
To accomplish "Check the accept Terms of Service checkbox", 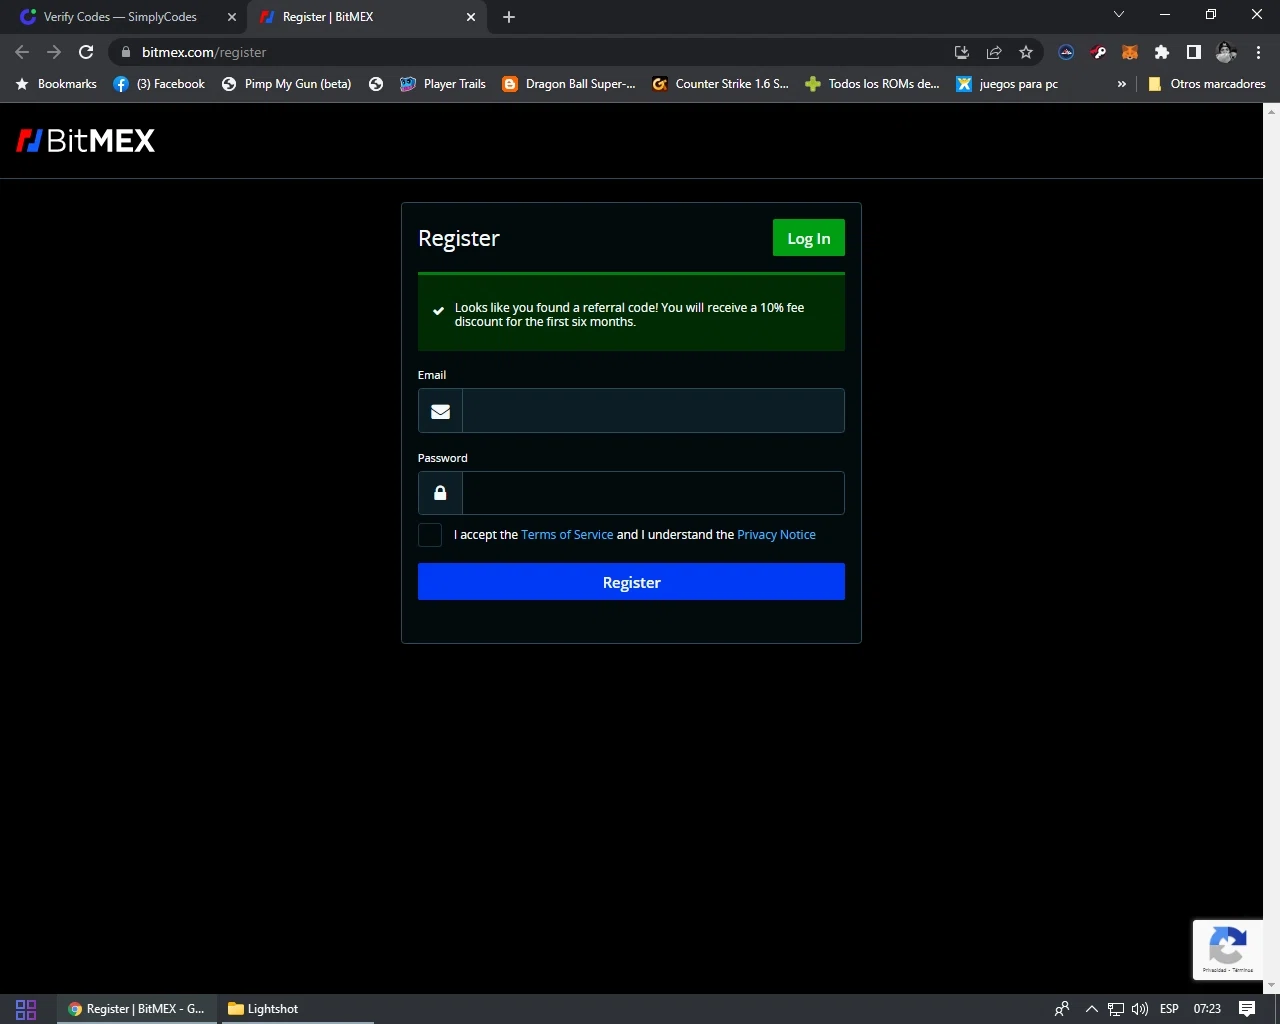I will [x=430, y=535].
